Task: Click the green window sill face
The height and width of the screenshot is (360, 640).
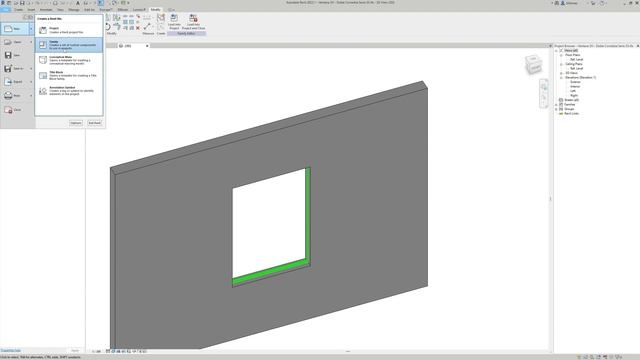Action: click(271, 272)
